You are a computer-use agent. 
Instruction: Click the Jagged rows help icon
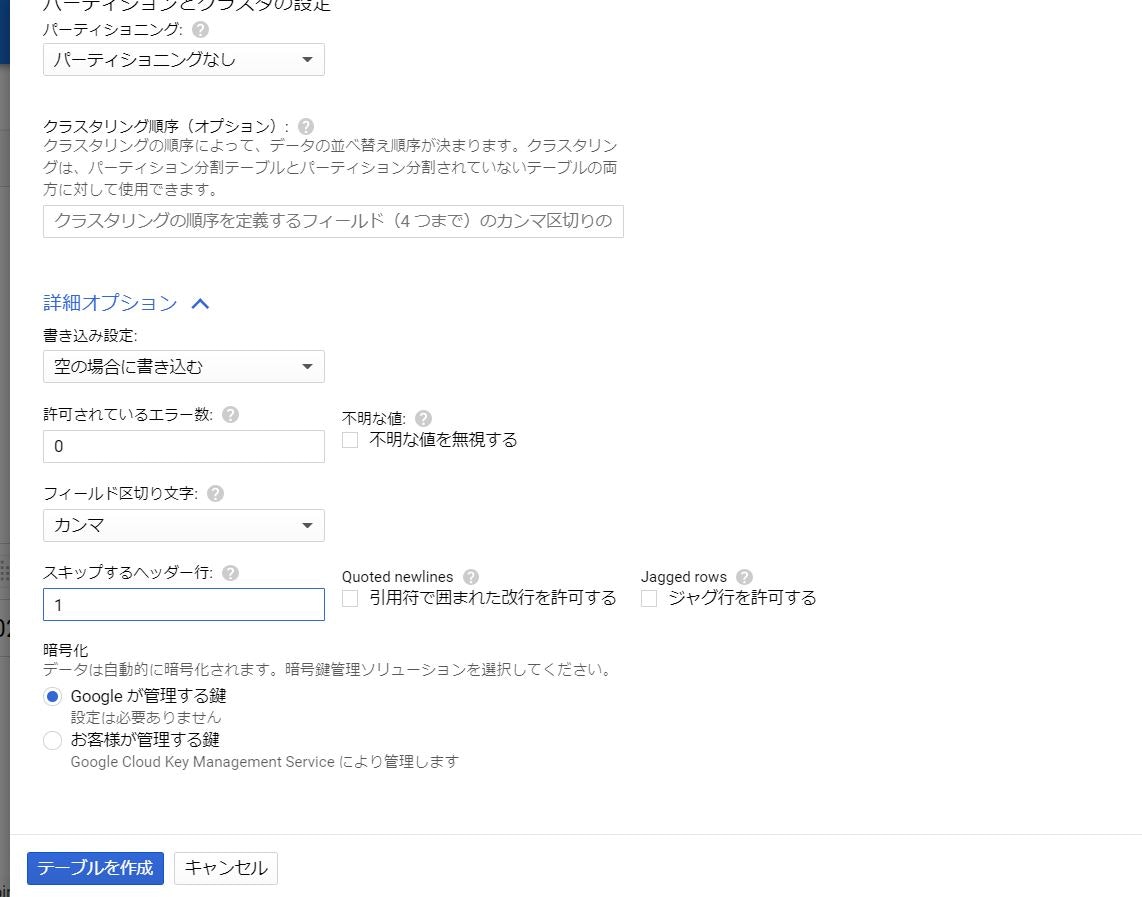[743, 577]
